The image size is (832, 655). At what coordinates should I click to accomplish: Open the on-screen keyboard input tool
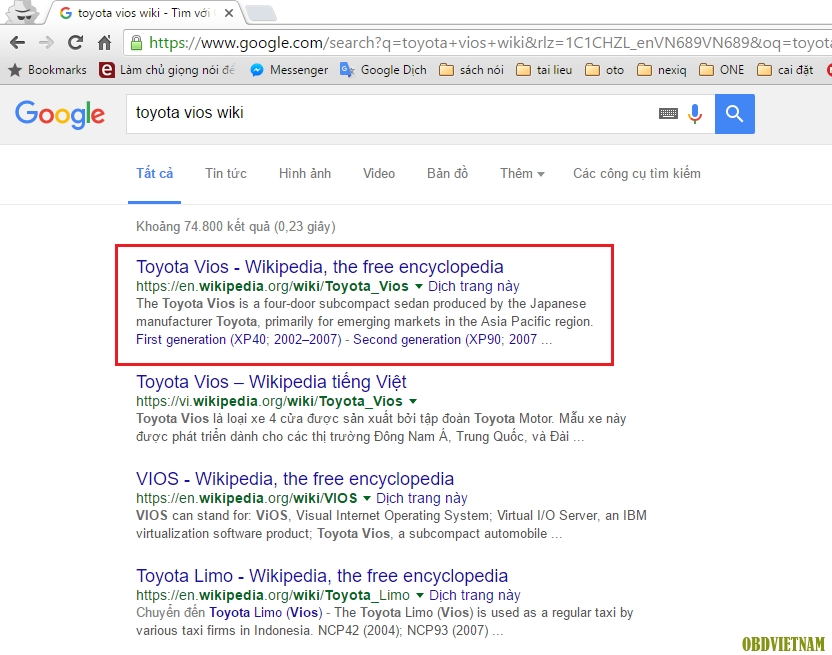(668, 113)
